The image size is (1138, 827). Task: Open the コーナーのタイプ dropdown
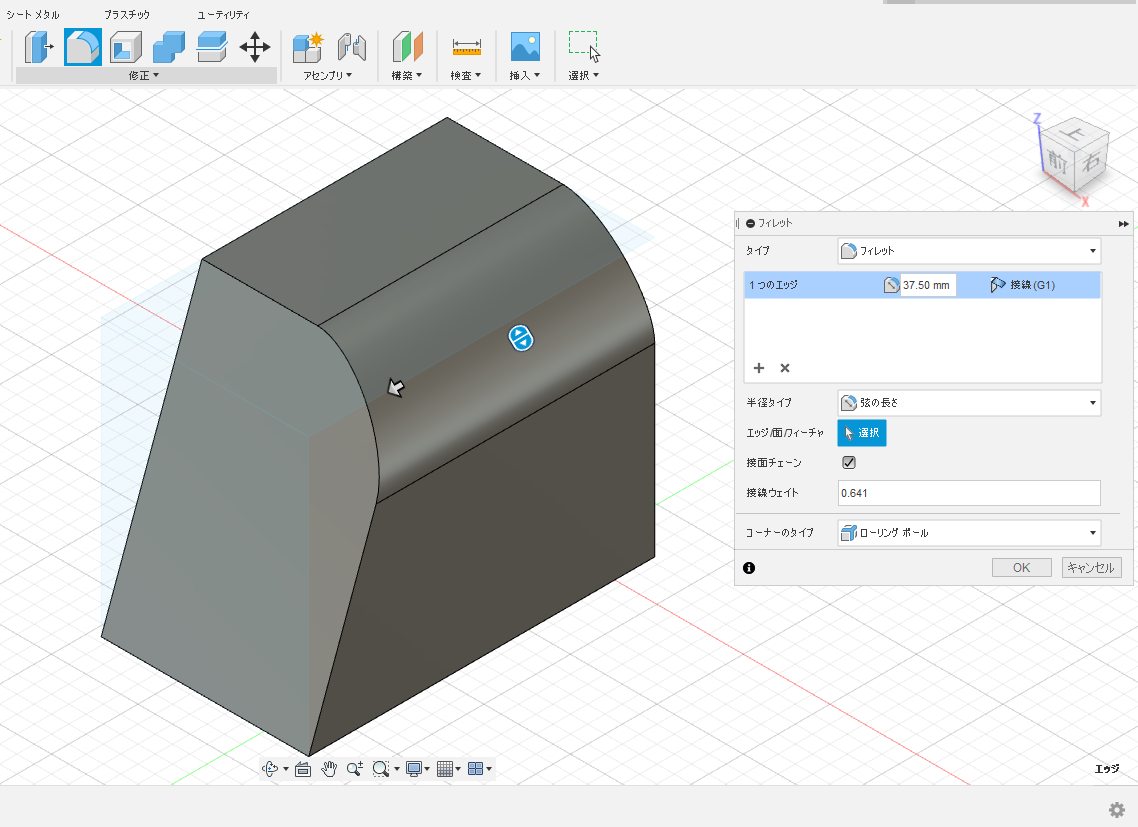tap(968, 533)
